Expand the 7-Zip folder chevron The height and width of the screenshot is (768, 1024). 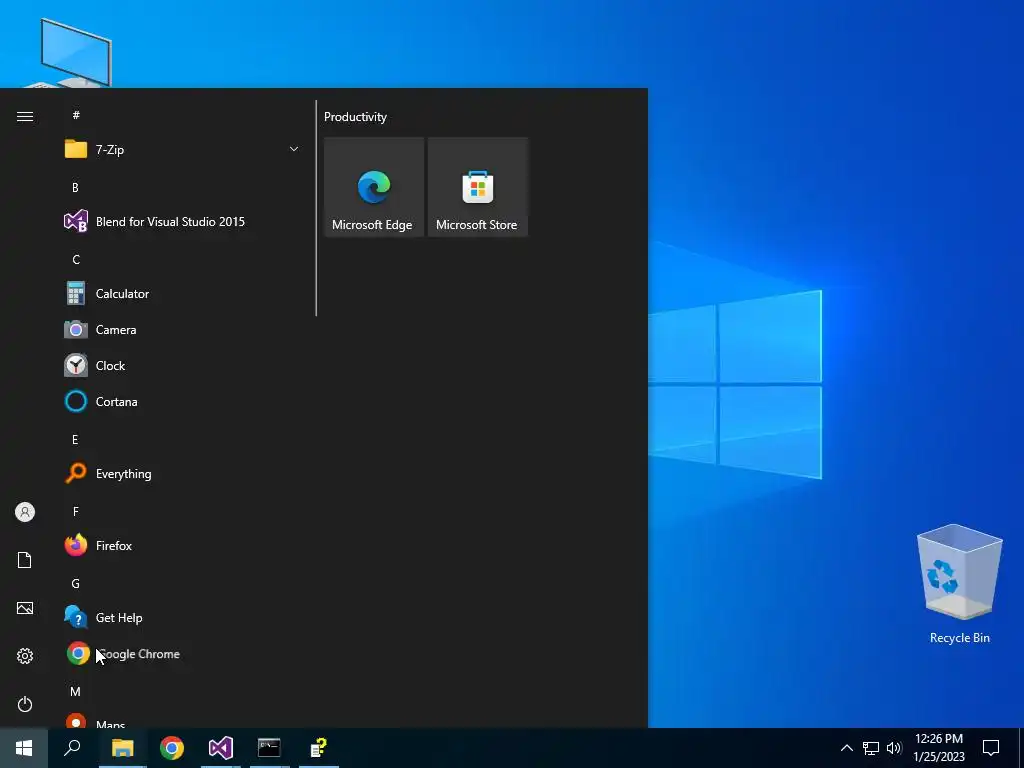[294, 150]
